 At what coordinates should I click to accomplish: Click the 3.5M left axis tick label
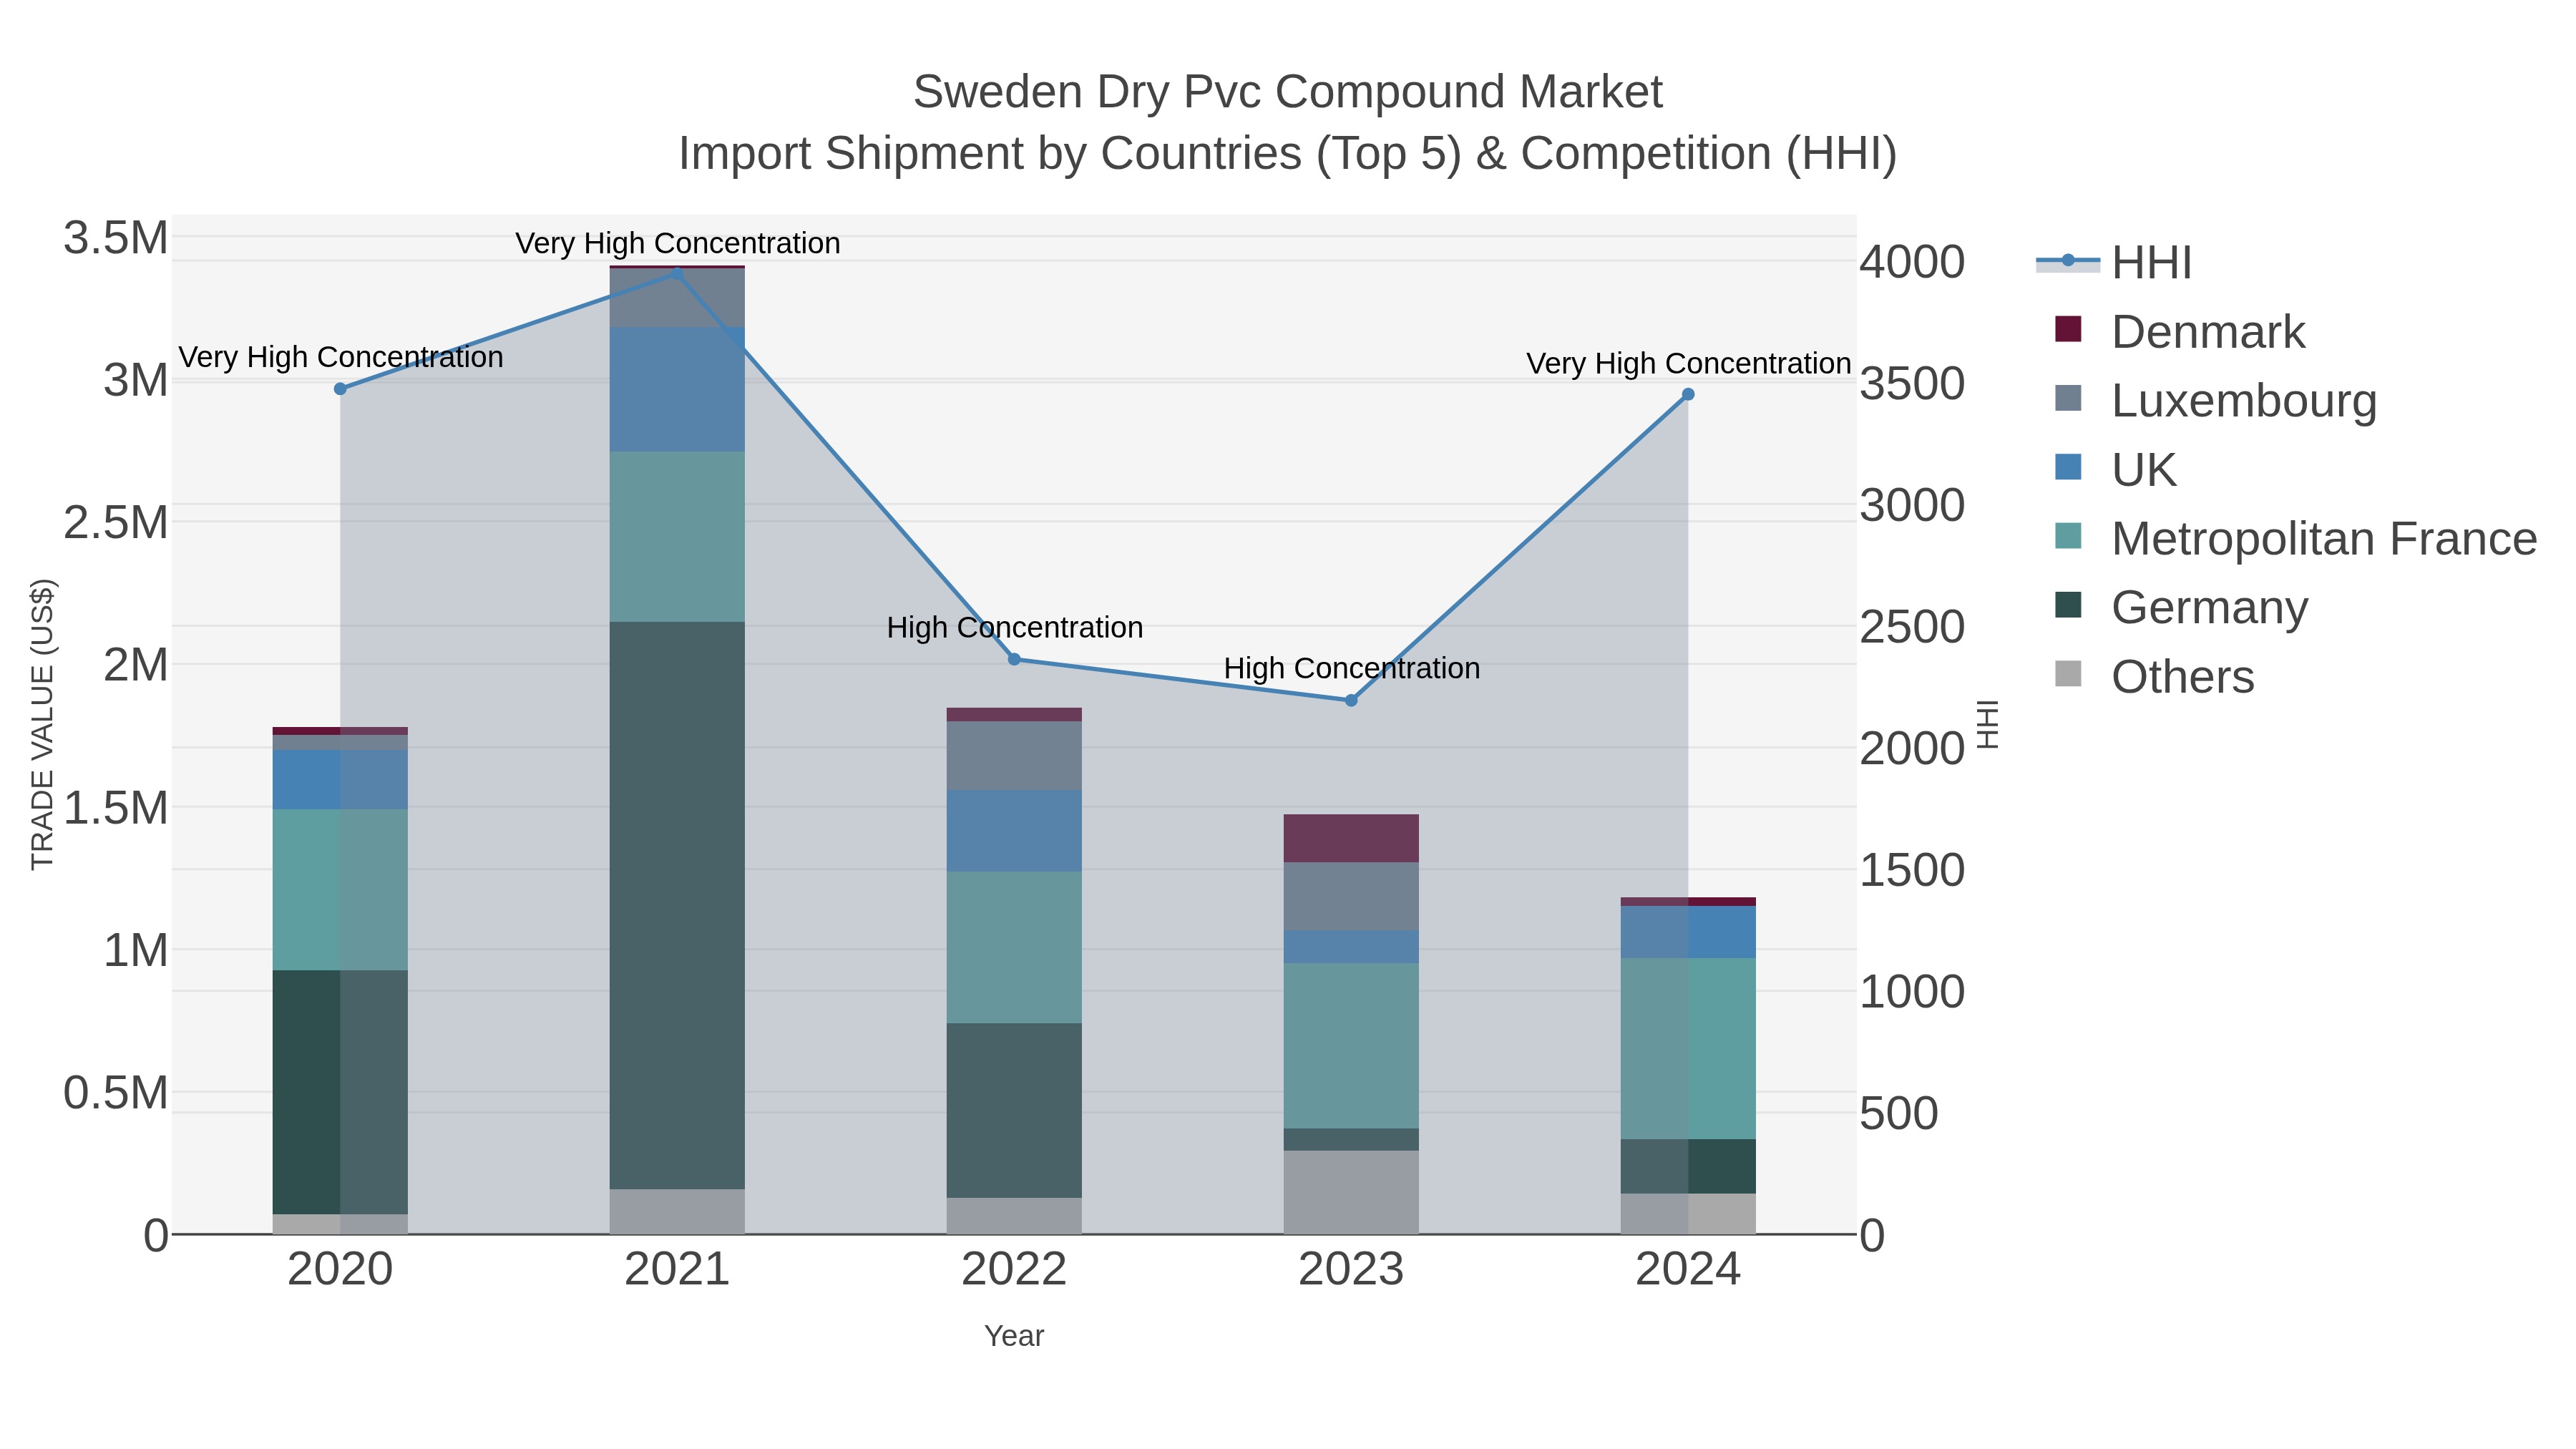click(115, 238)
